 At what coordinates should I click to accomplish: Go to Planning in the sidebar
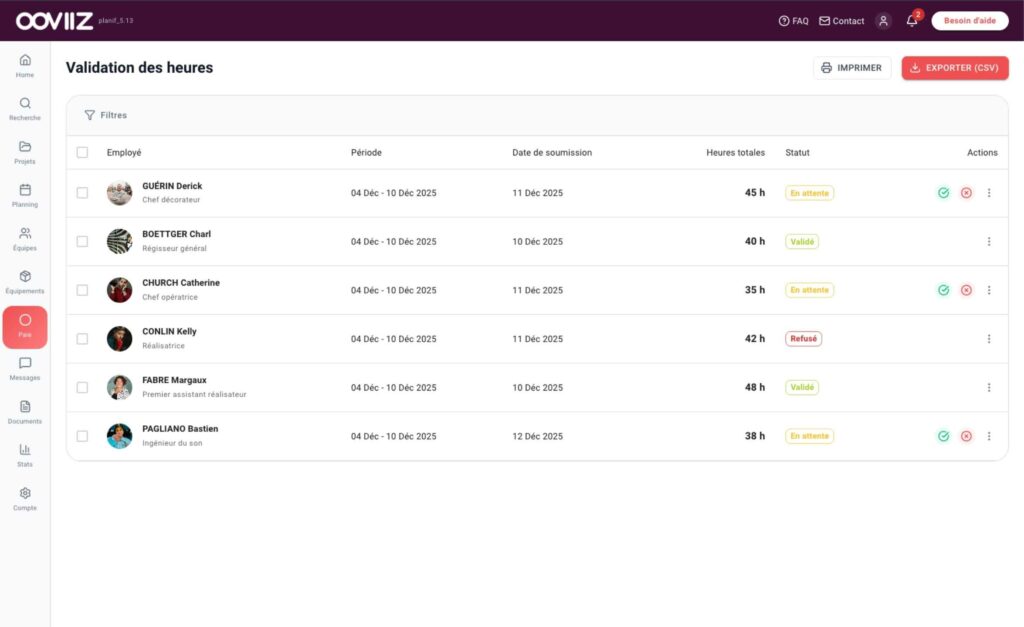(25, 195)
